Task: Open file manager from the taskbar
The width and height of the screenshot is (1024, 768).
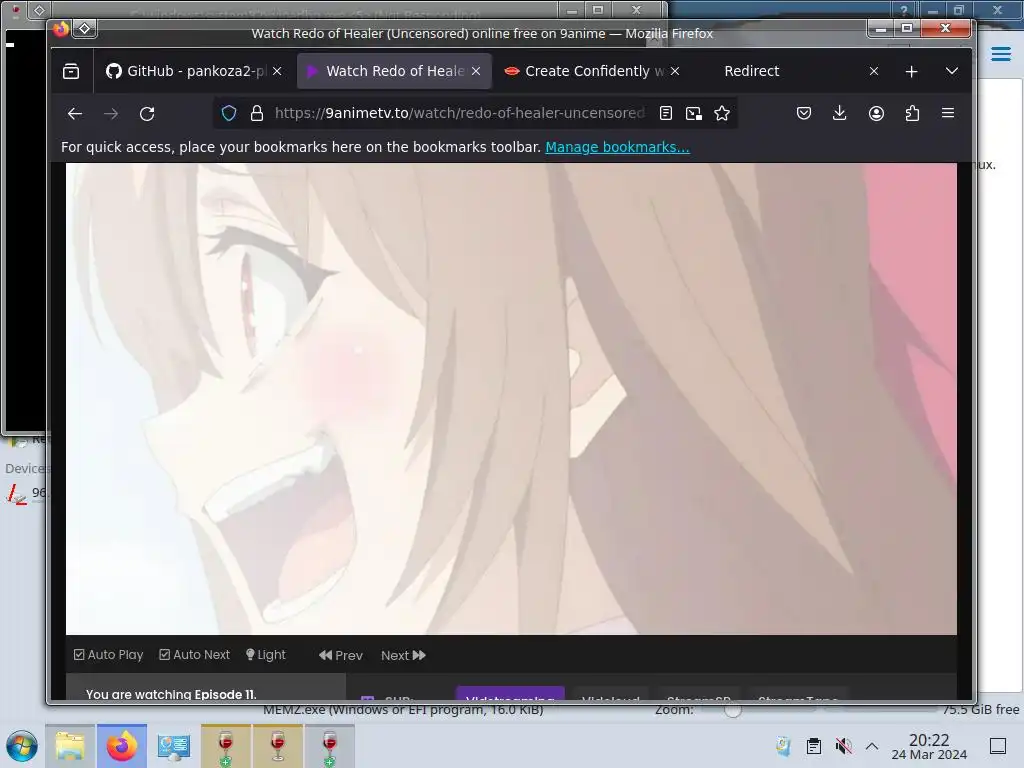Action: (70, 746)
